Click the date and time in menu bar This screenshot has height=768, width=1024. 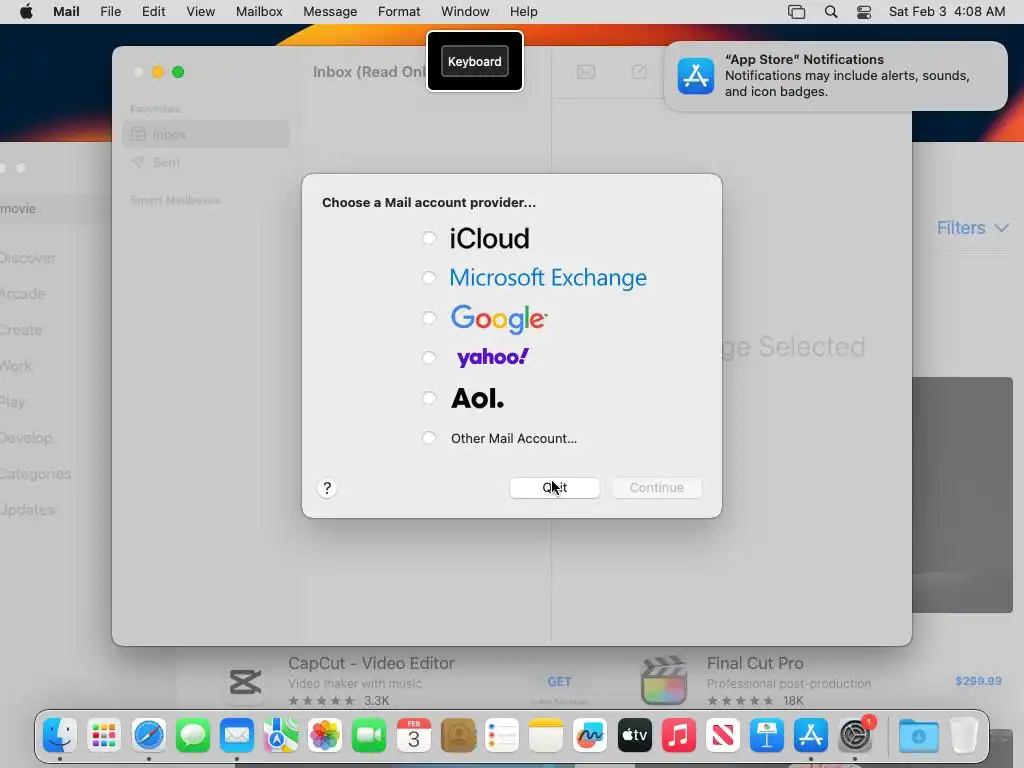tap(947, 12)
